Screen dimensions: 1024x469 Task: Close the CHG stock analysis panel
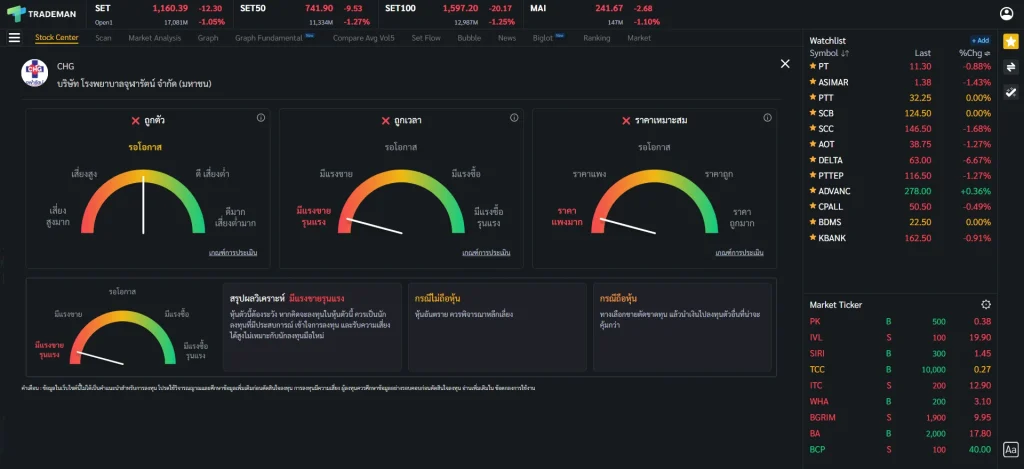tap(785, 64)
